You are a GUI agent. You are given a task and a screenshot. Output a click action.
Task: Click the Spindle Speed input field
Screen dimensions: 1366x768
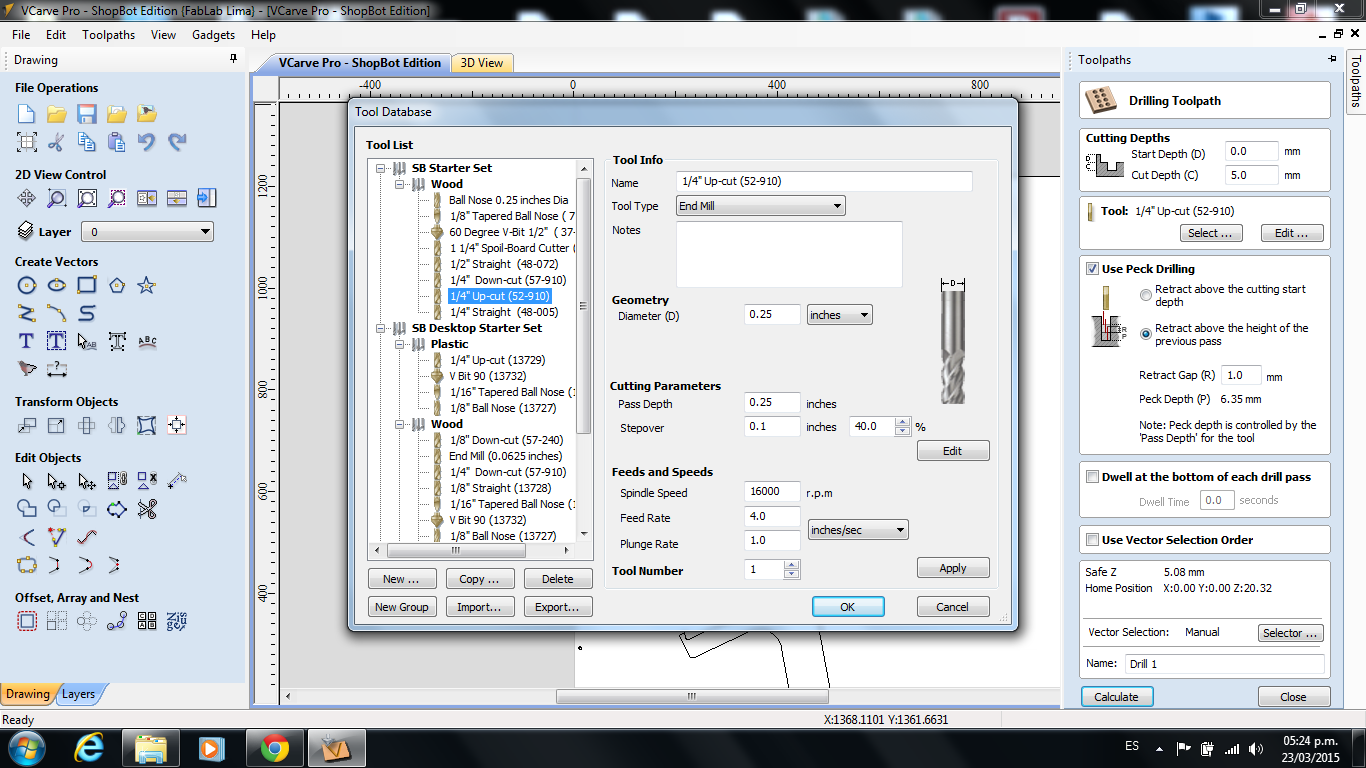(x=773, y=492)
